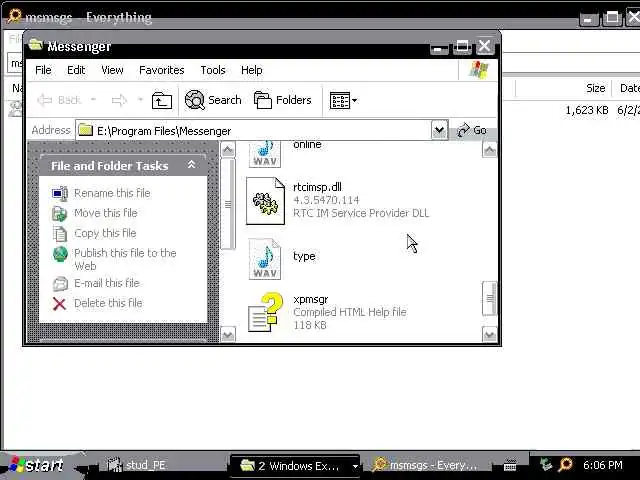
Task: Click the address bar path field
Action: click(253, 131)
